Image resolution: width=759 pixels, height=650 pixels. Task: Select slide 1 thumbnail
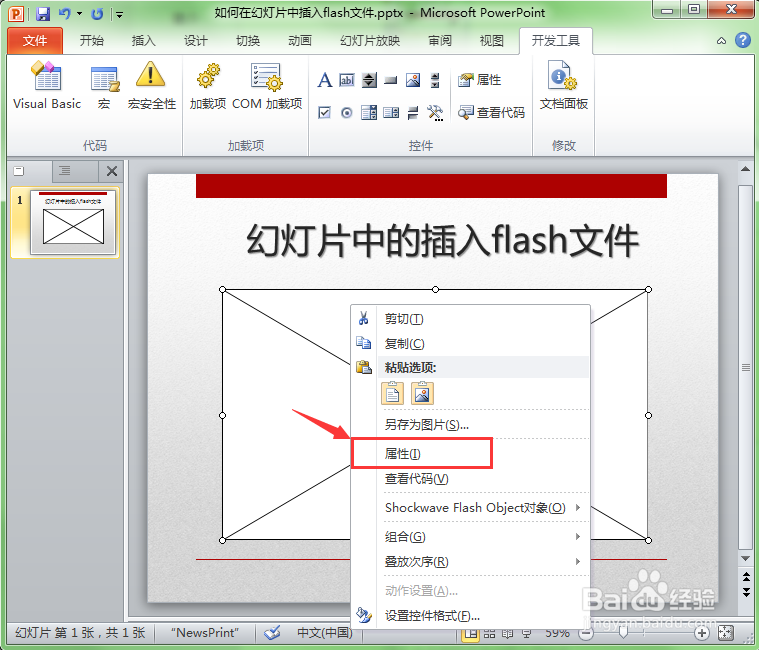[73, 222]
